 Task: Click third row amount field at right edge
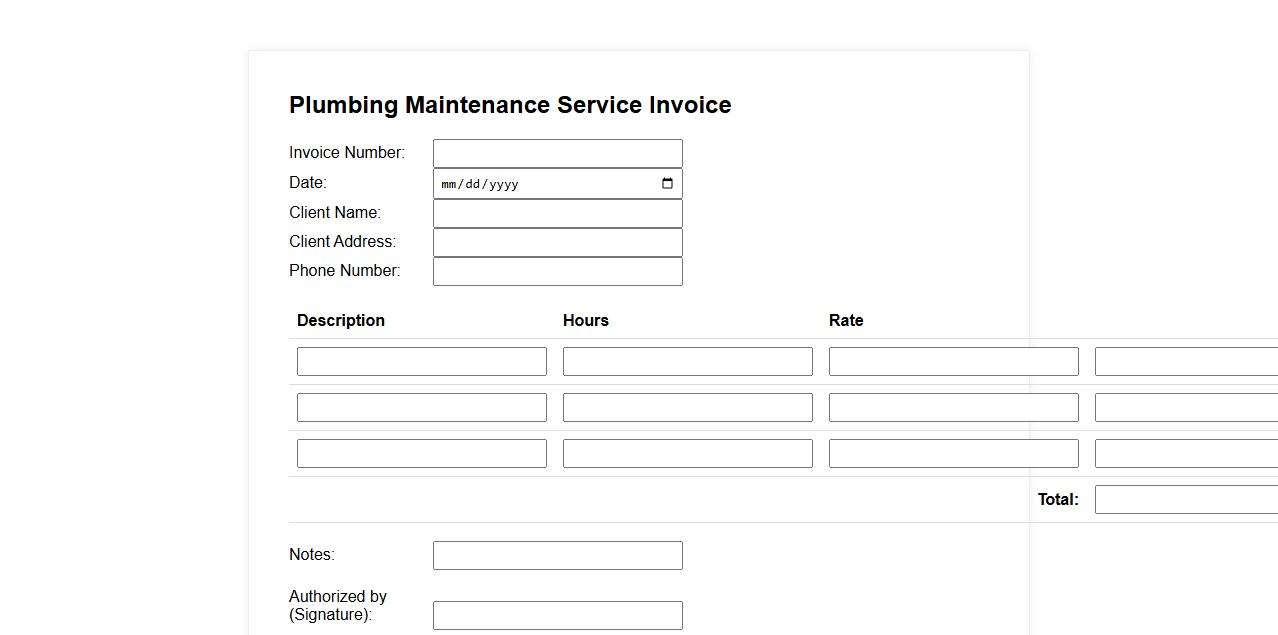1186,454
